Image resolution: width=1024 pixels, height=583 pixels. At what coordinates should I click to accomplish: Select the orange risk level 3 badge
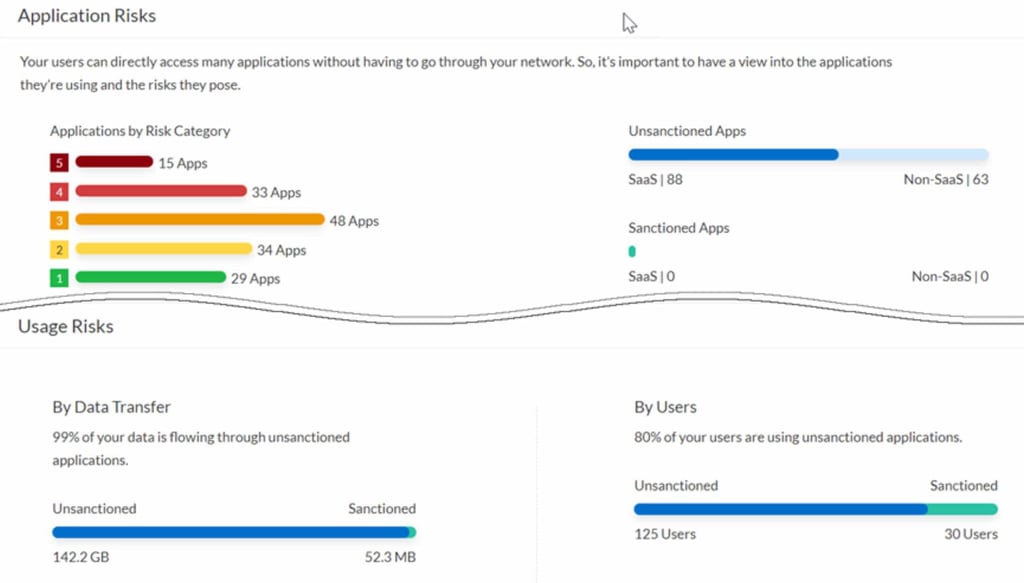59,220
